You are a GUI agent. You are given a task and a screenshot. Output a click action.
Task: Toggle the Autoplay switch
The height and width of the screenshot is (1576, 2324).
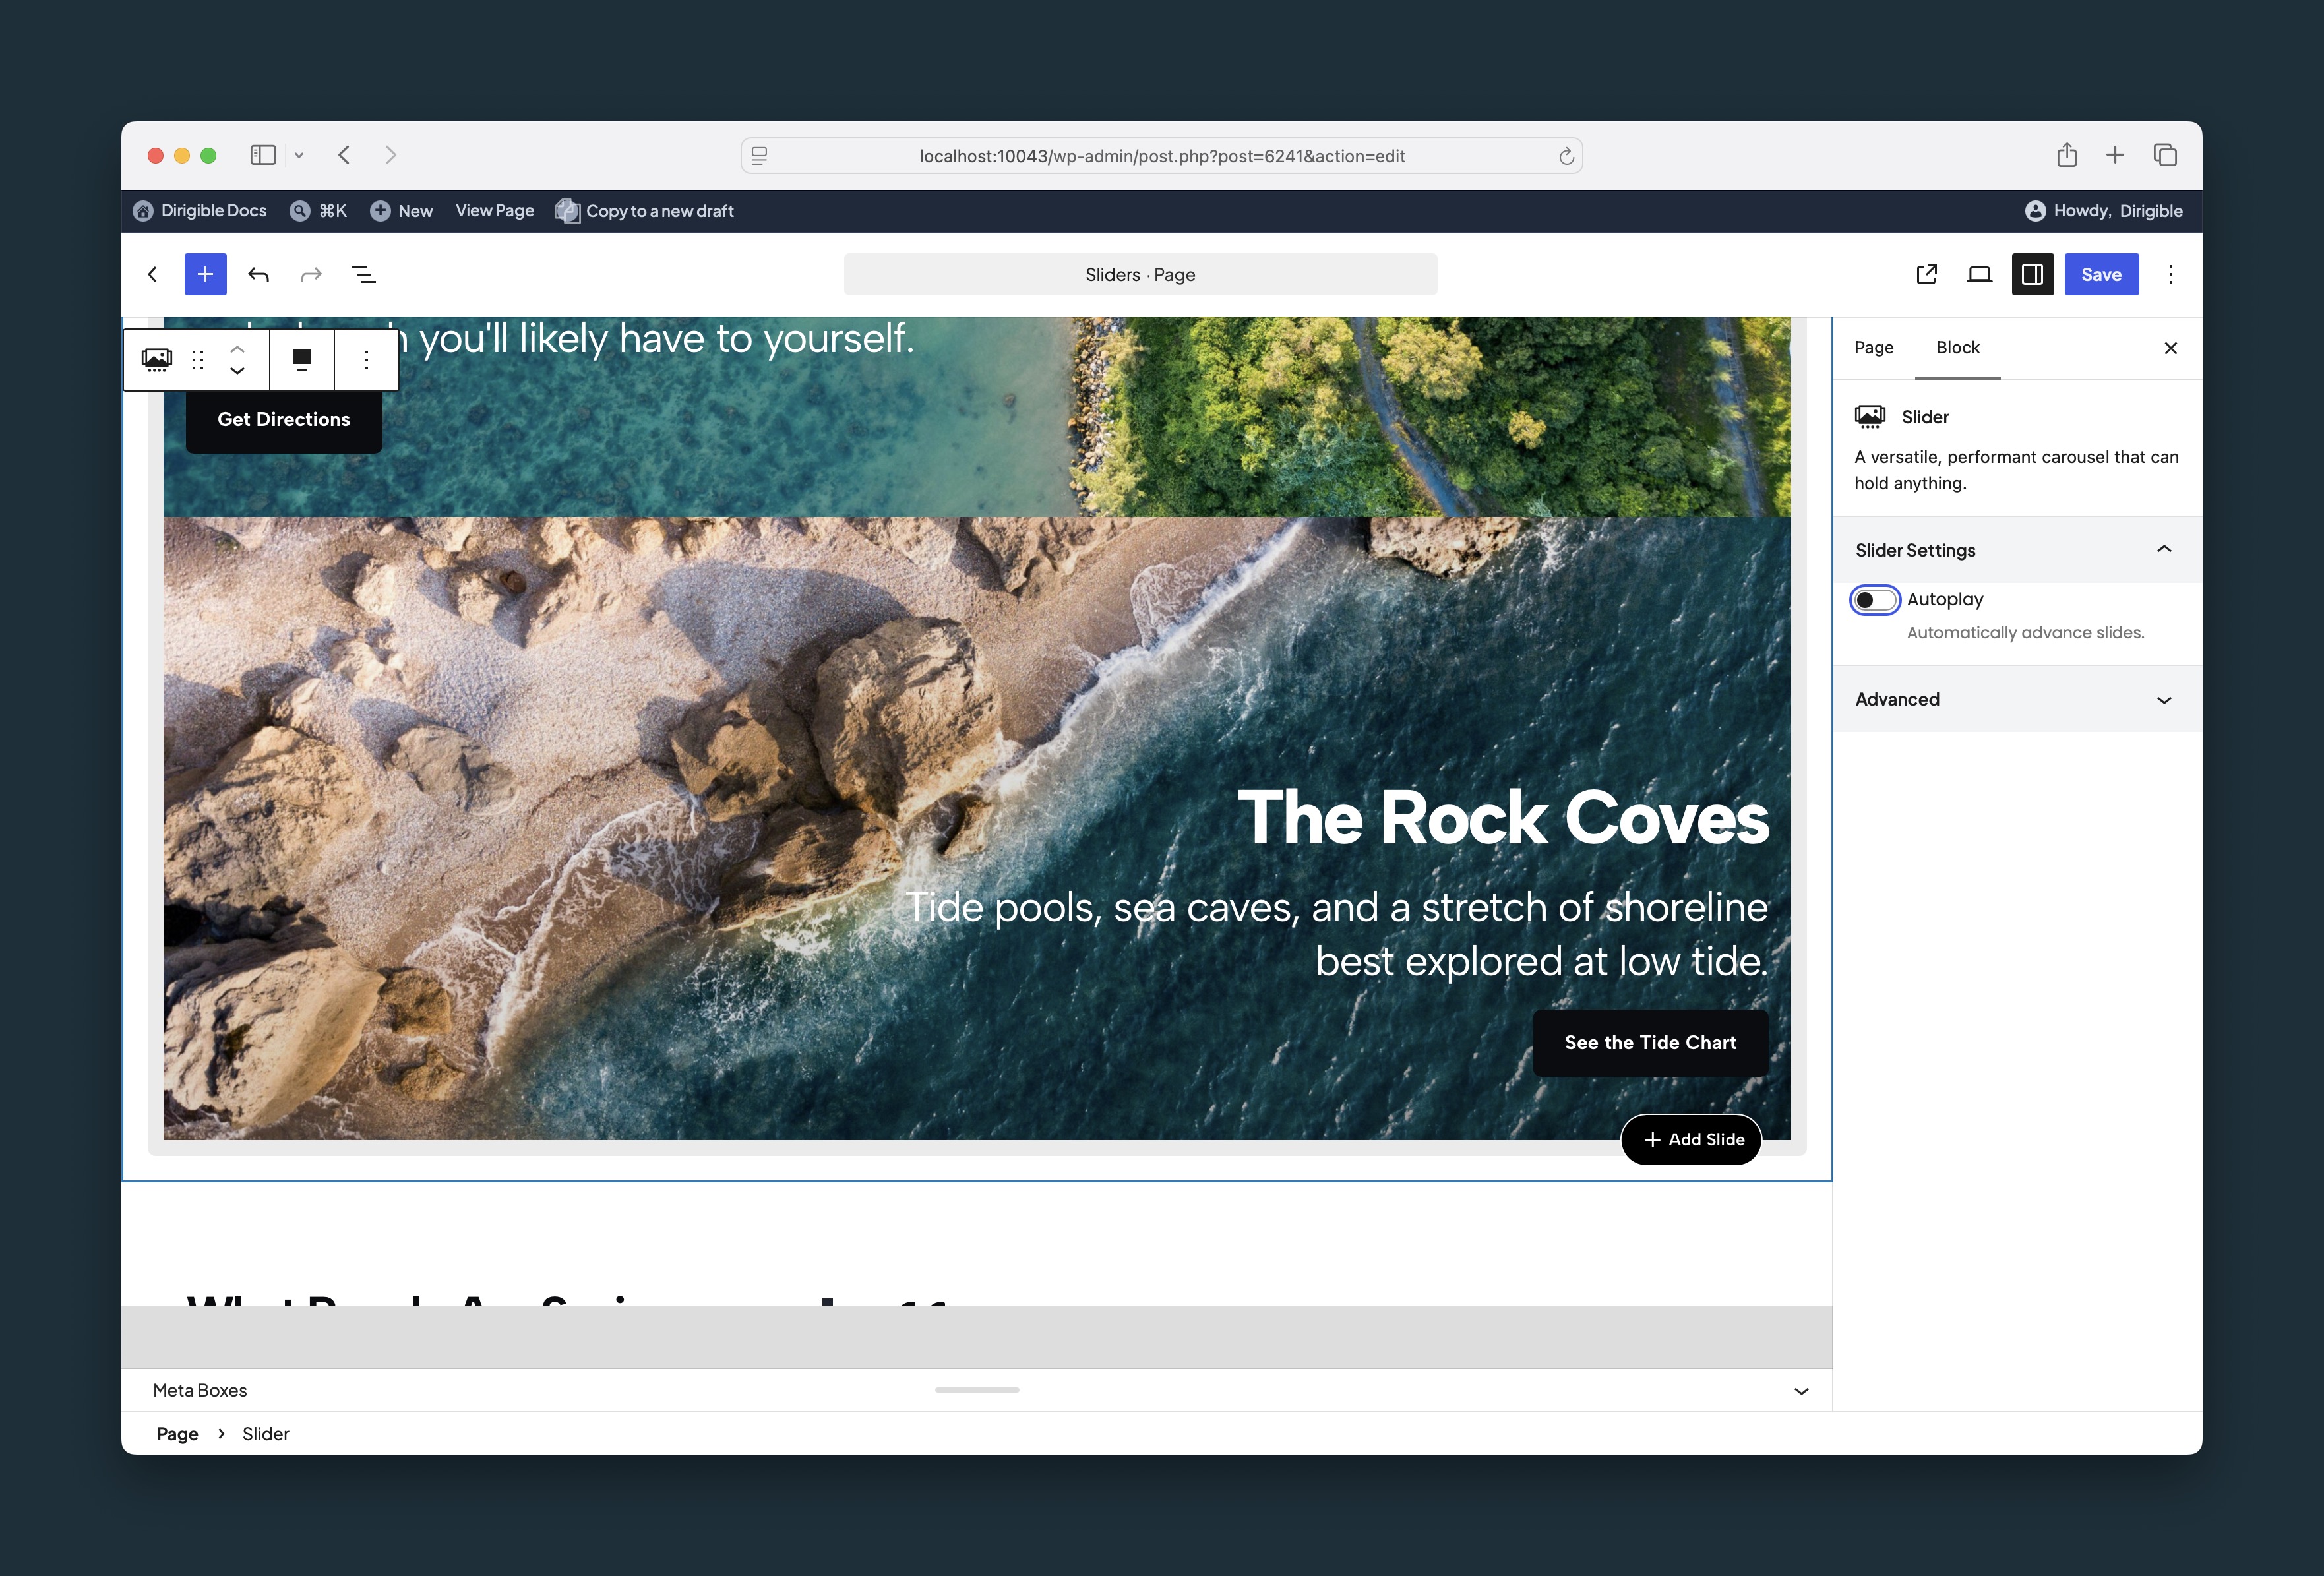tap(1875, 600)
